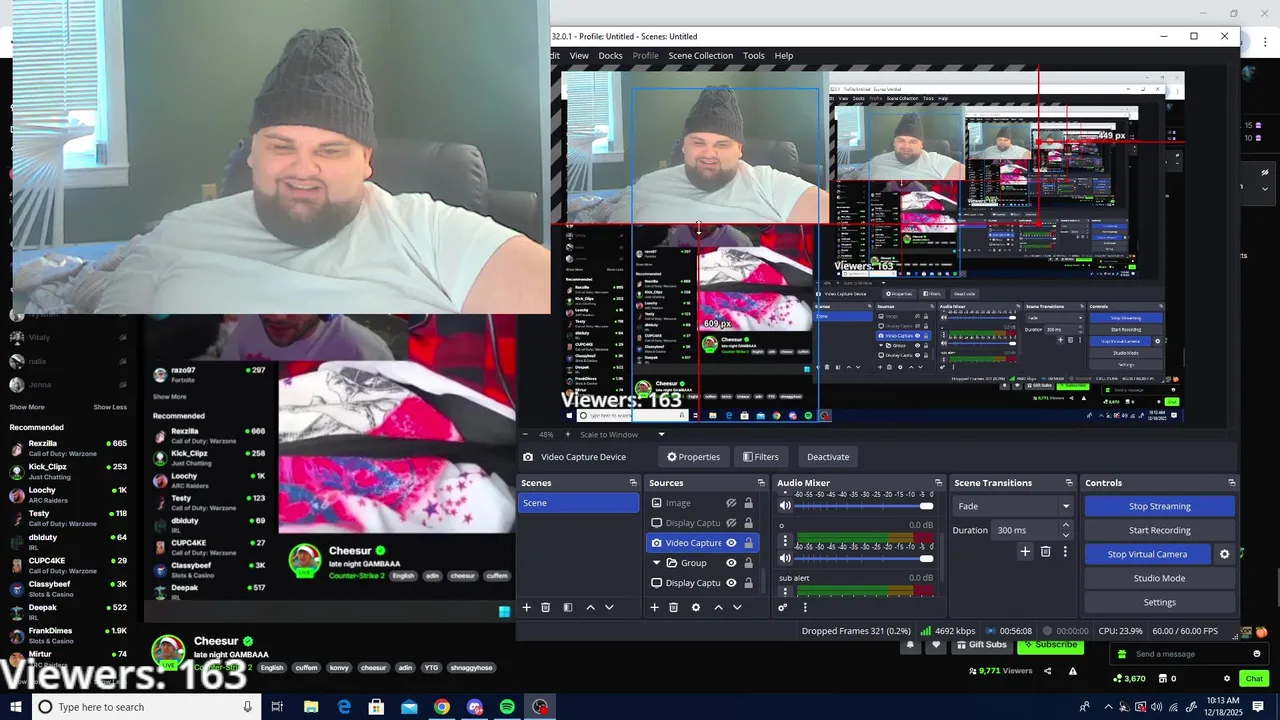Open the Scene Collection menu
Image resolution: width=1280 pixels, height=720 pixels.
click(x=701, y=56)
